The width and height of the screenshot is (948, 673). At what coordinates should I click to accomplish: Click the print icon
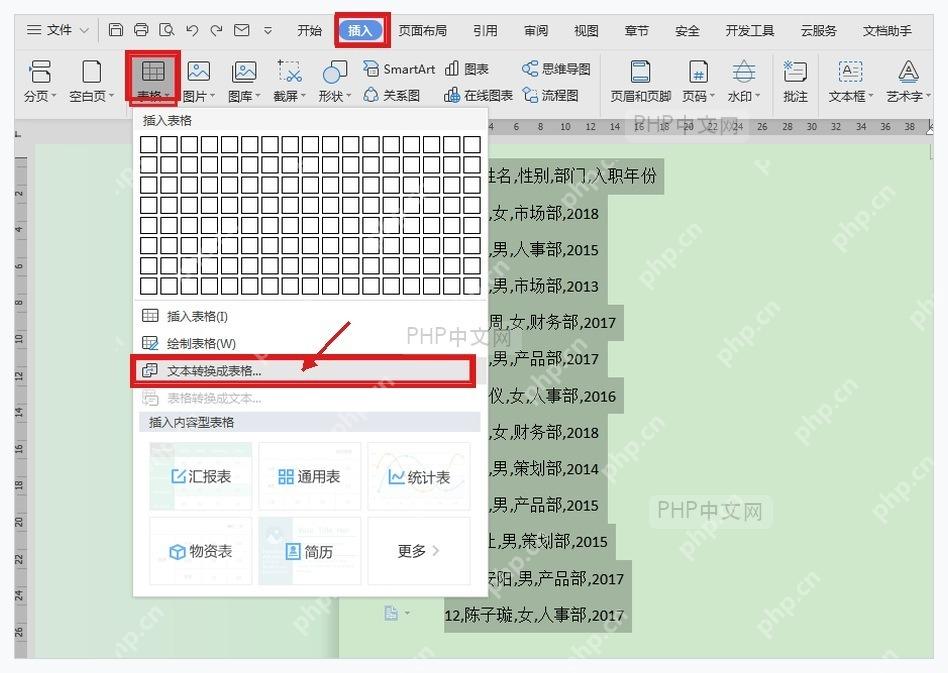(141, 30)
